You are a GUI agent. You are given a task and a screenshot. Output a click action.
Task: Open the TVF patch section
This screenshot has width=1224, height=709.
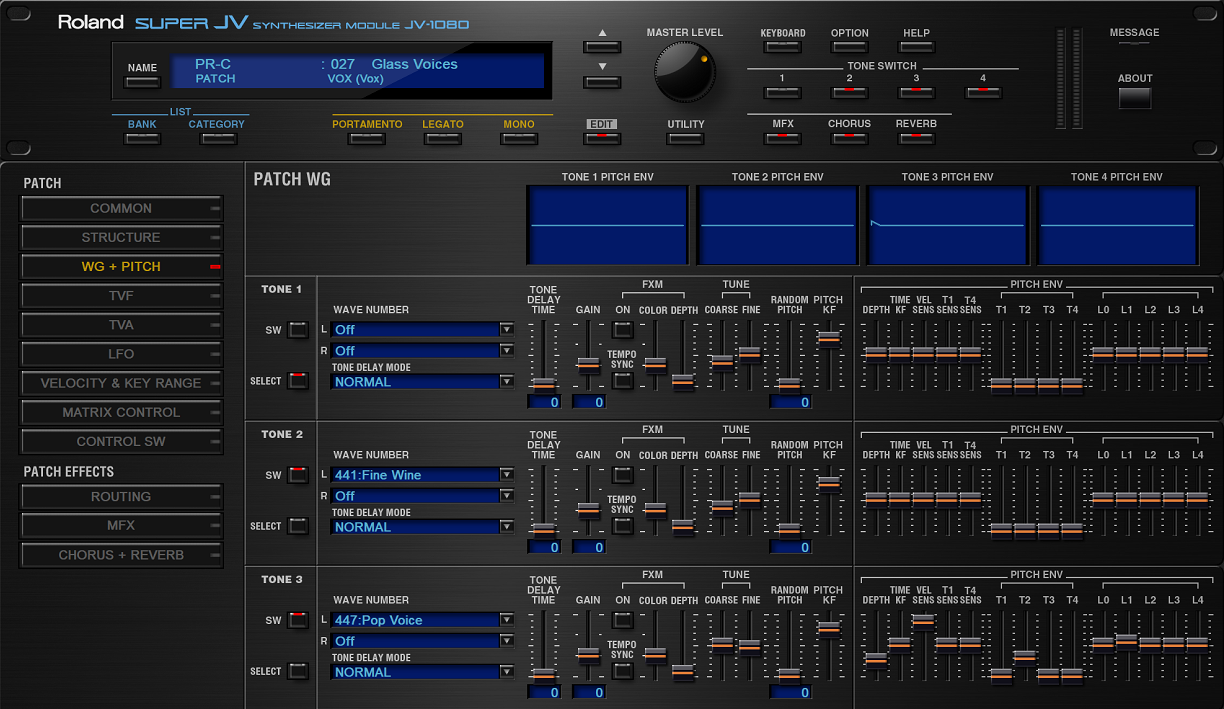(121, 296)
